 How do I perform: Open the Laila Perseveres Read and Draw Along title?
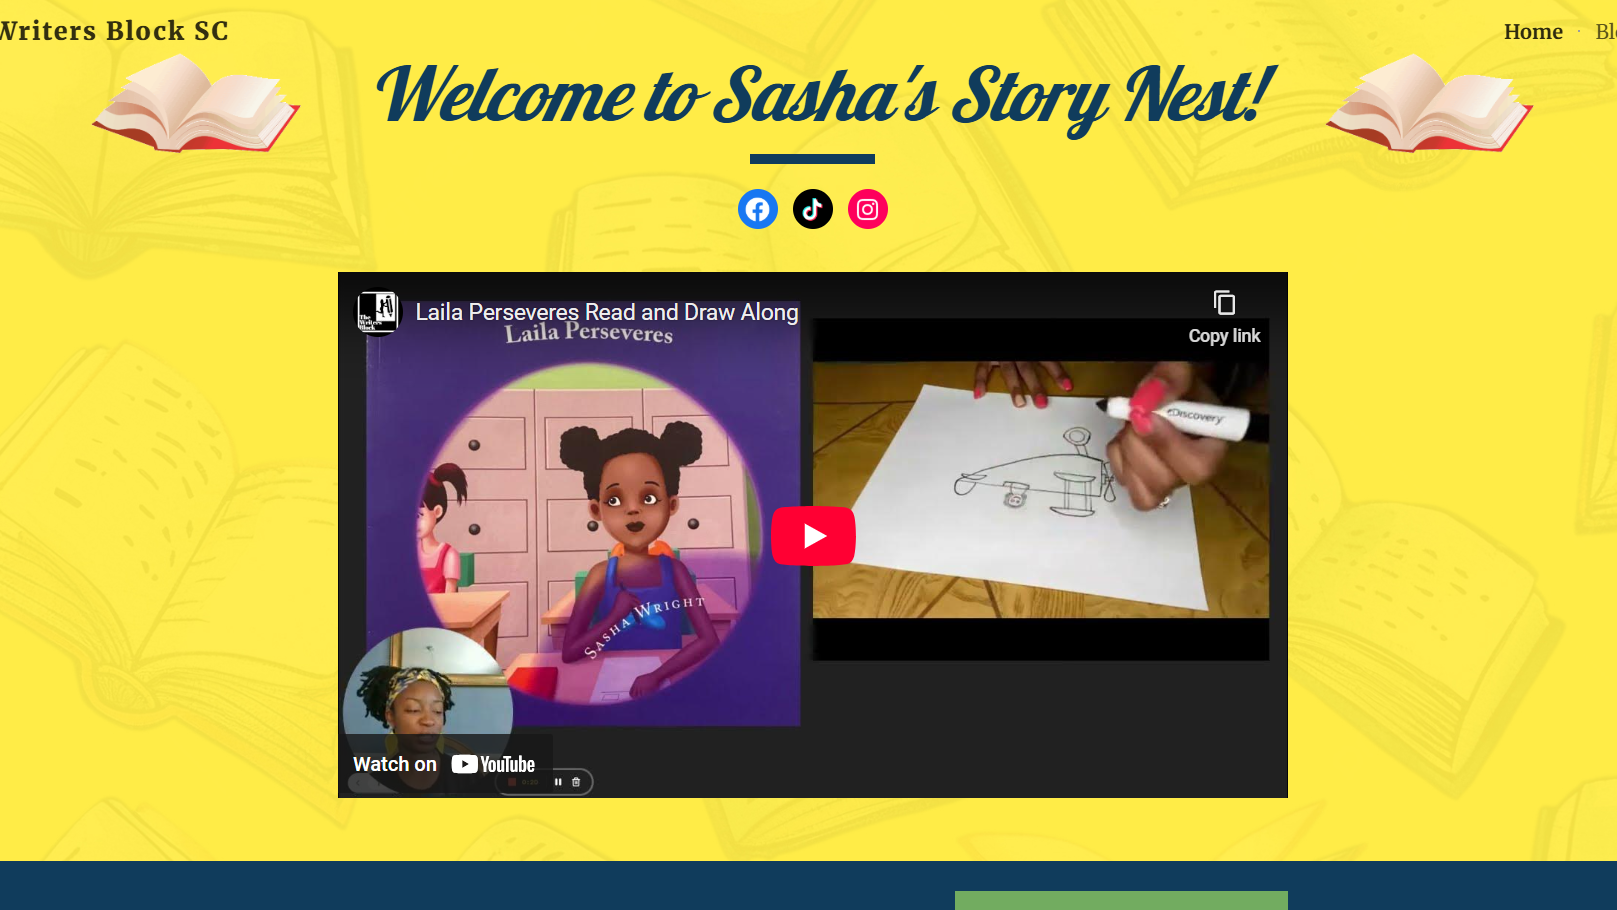pyautogui.click(x=607, y=312)
